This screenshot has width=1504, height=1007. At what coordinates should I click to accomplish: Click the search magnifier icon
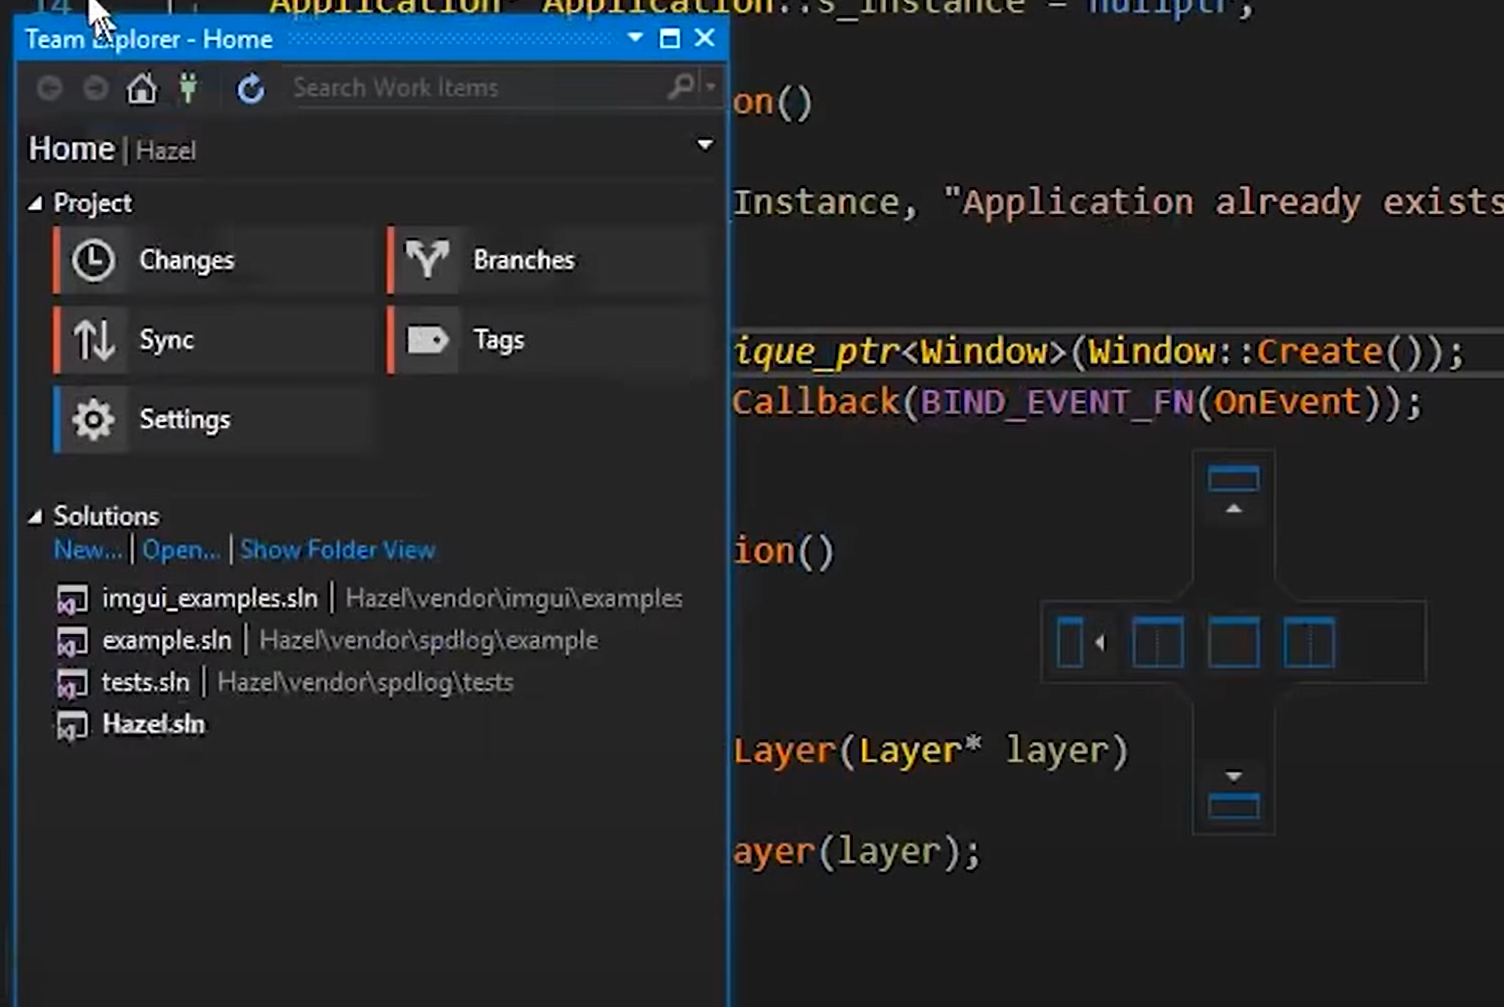coord(680,87)
